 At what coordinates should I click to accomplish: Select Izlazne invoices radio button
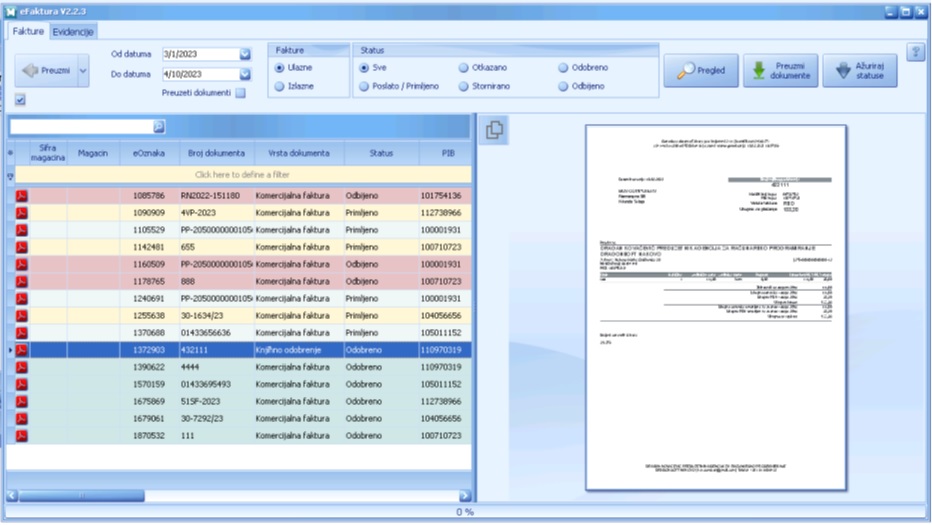[279, 87]
